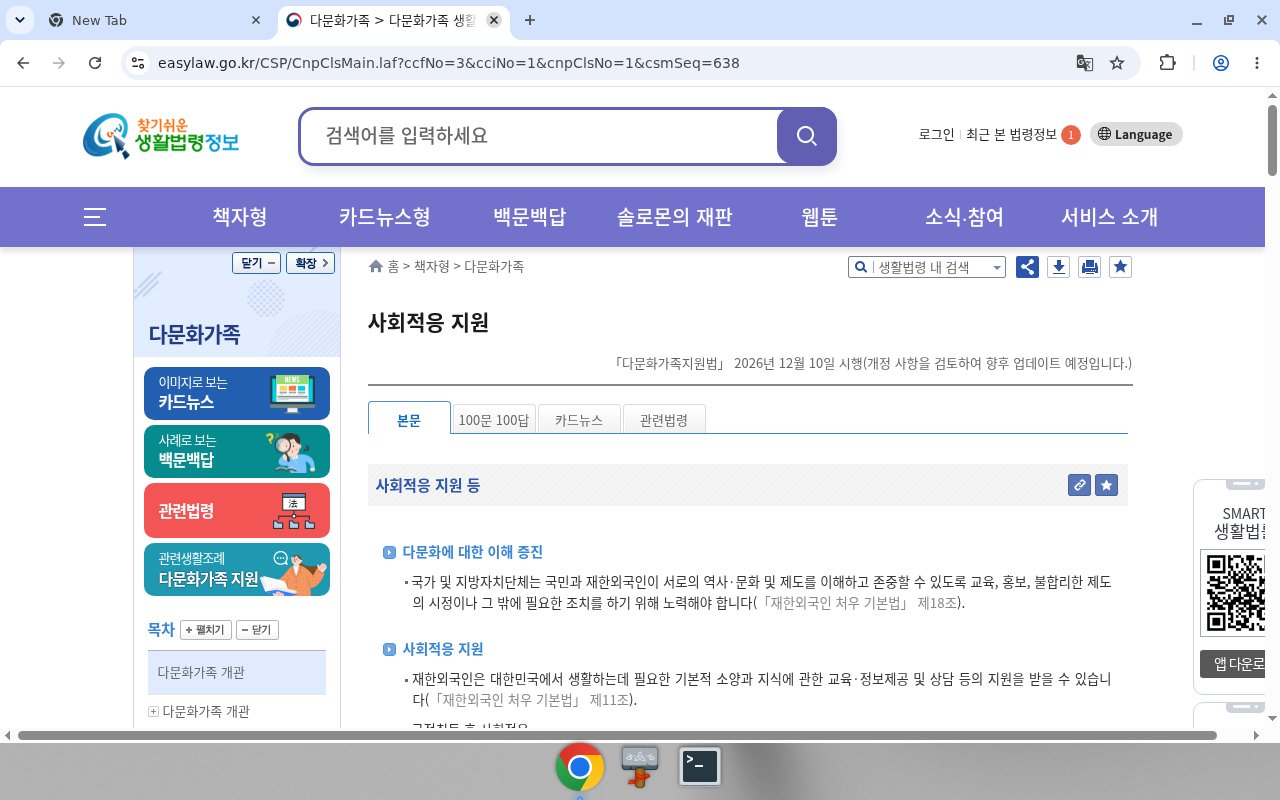The image size is (1280, 800).
Task: Click the download icon above article
Action: 1059,267
